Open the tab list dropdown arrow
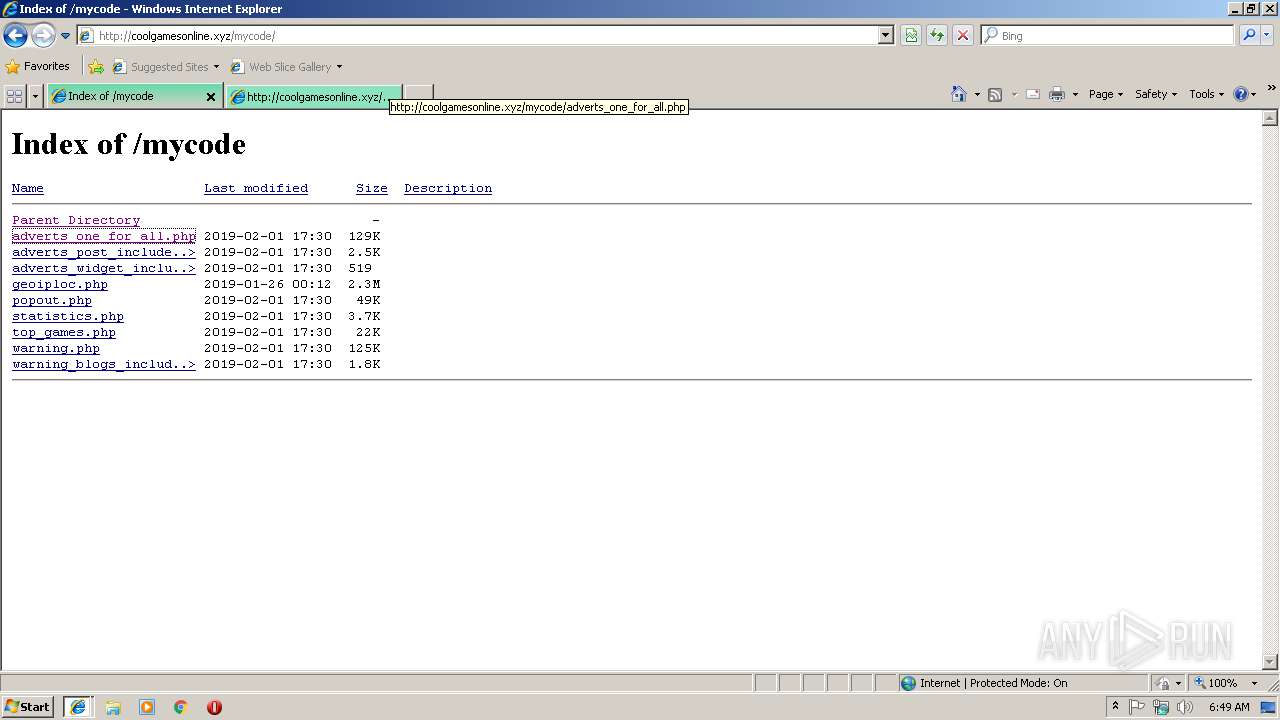1280x720 pixels. 36,96
